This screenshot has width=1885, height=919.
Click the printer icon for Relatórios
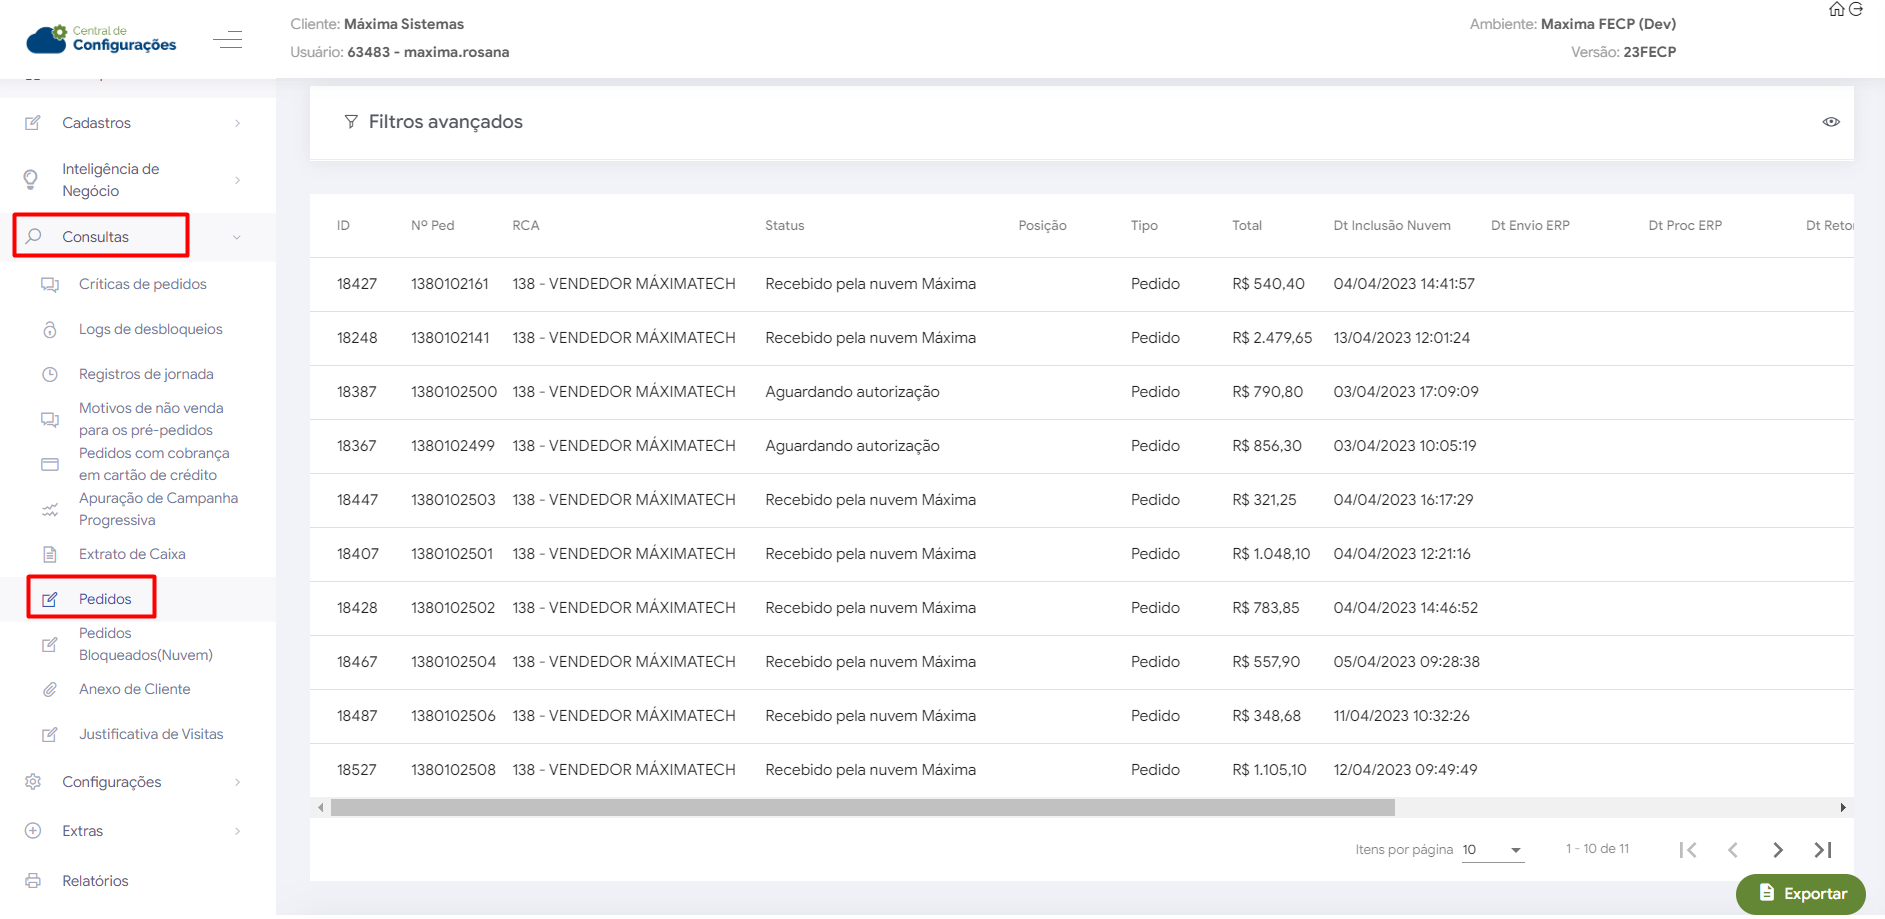(x=33, y=881)
